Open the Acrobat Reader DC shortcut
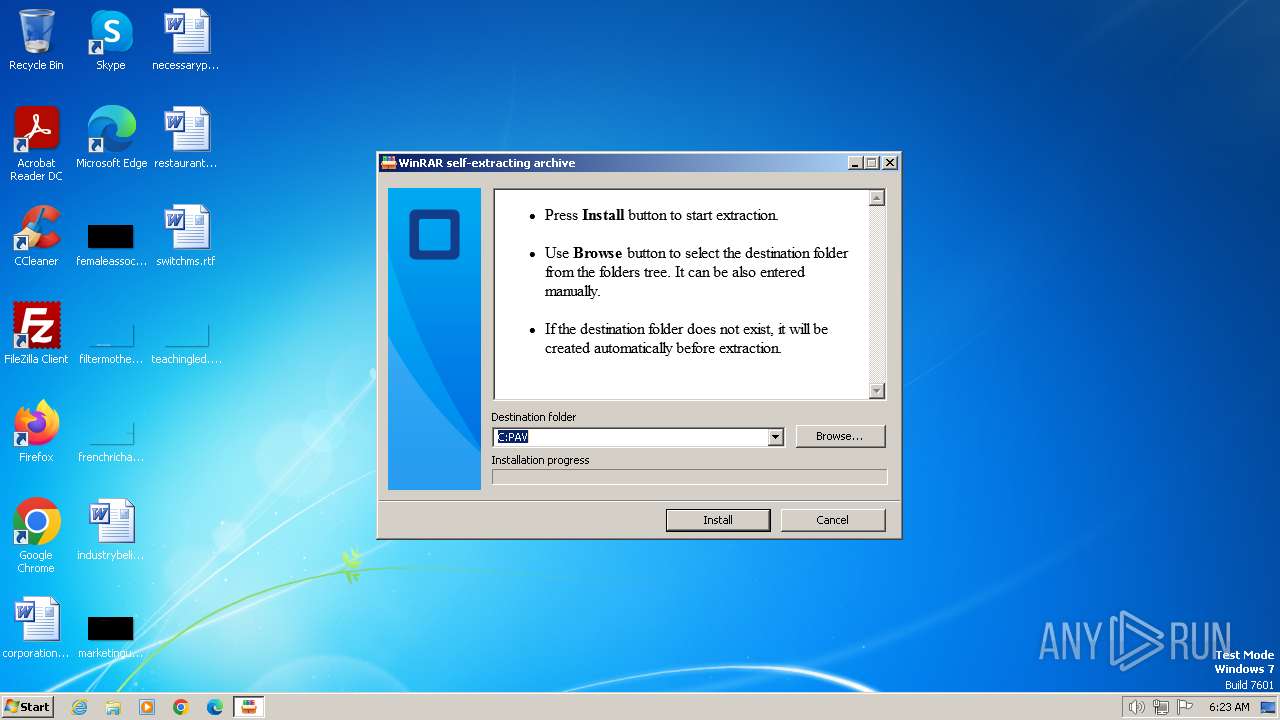Image resolution: width=1280 pixels, height=720 pixels. click(36, 143)
